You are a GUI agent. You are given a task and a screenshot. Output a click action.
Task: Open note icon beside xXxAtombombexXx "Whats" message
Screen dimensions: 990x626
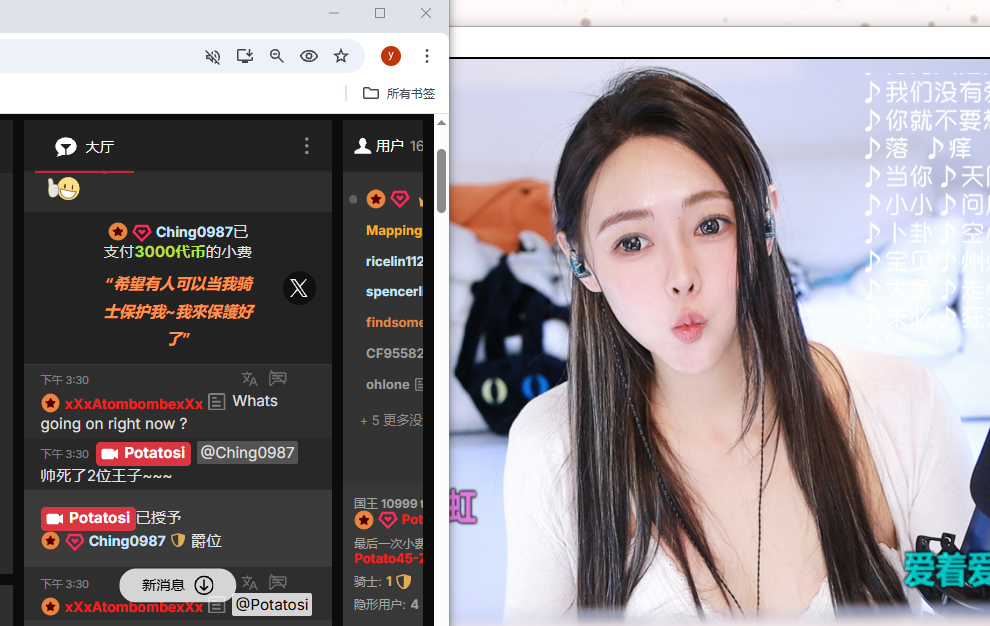tap(216, 402)
